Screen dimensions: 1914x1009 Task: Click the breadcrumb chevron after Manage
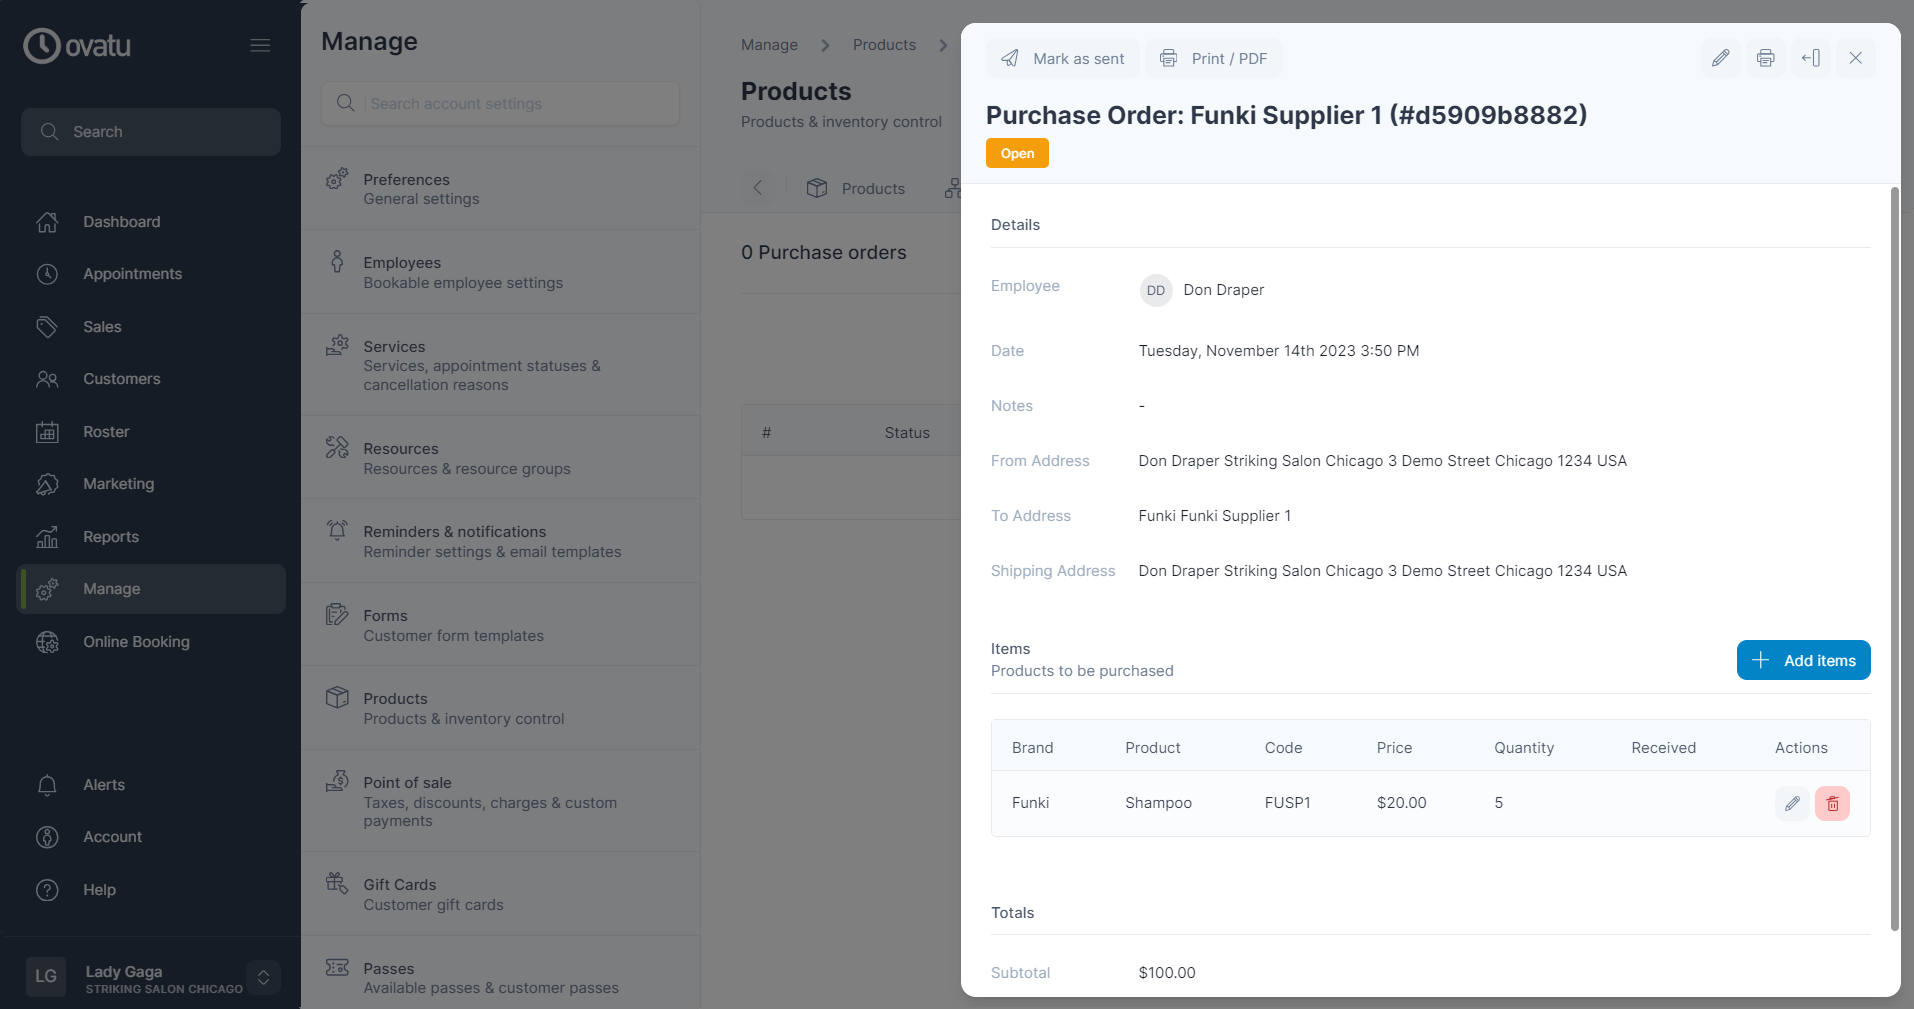[x=824, y=45]
